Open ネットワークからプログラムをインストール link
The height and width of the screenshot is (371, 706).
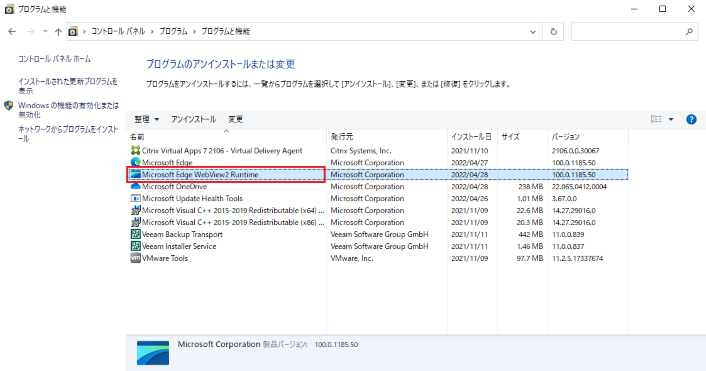pos(68,134)
